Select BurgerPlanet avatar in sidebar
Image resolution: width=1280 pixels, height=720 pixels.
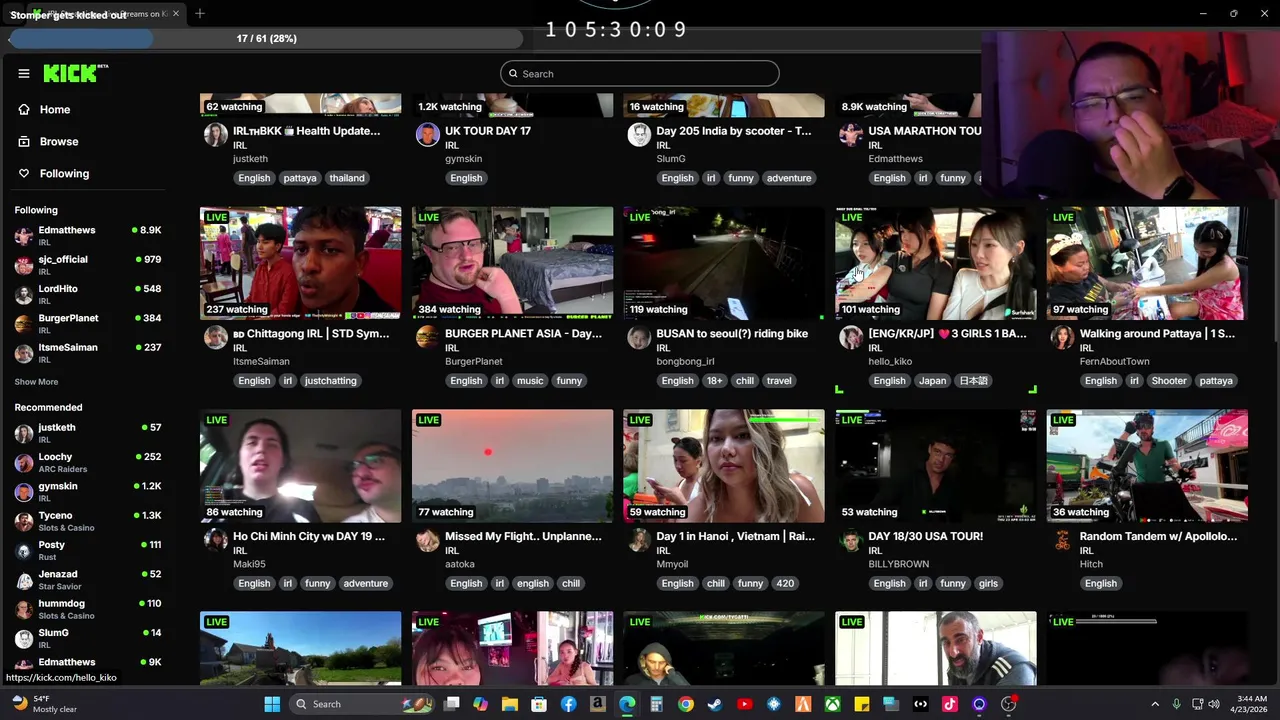pos(24,323)
